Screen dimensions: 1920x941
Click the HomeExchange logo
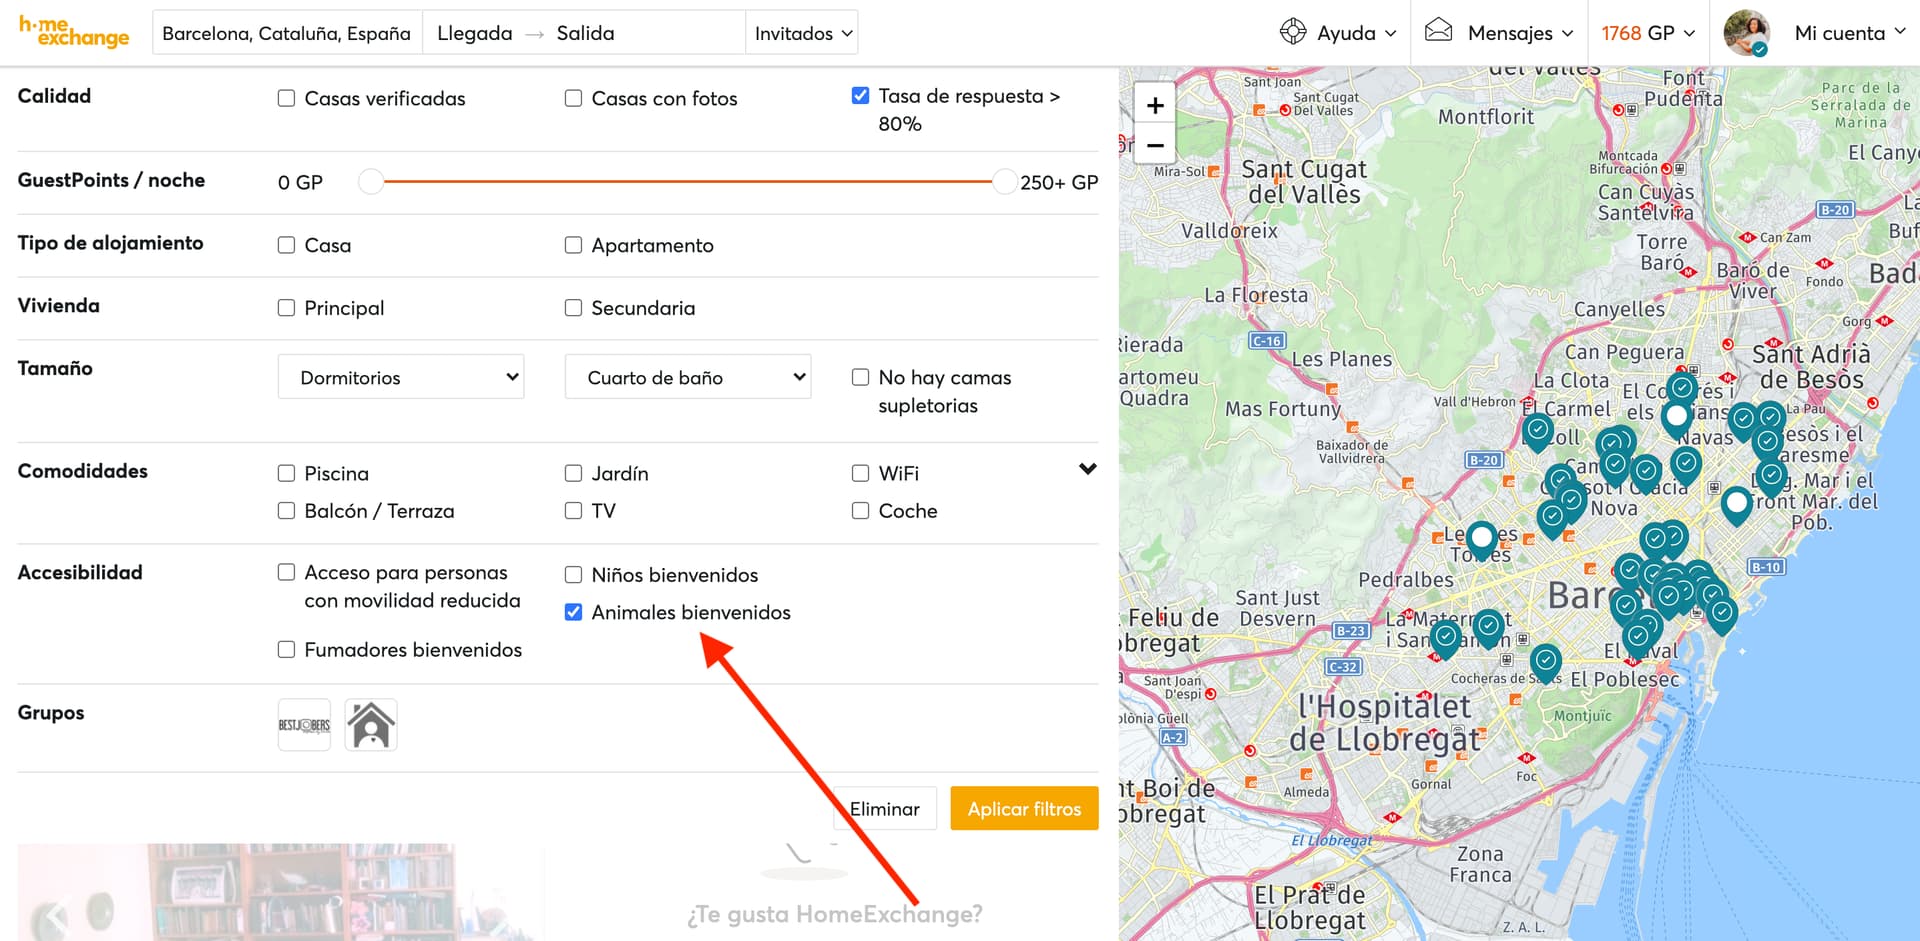pyautogui.click(x=74, y=32)
